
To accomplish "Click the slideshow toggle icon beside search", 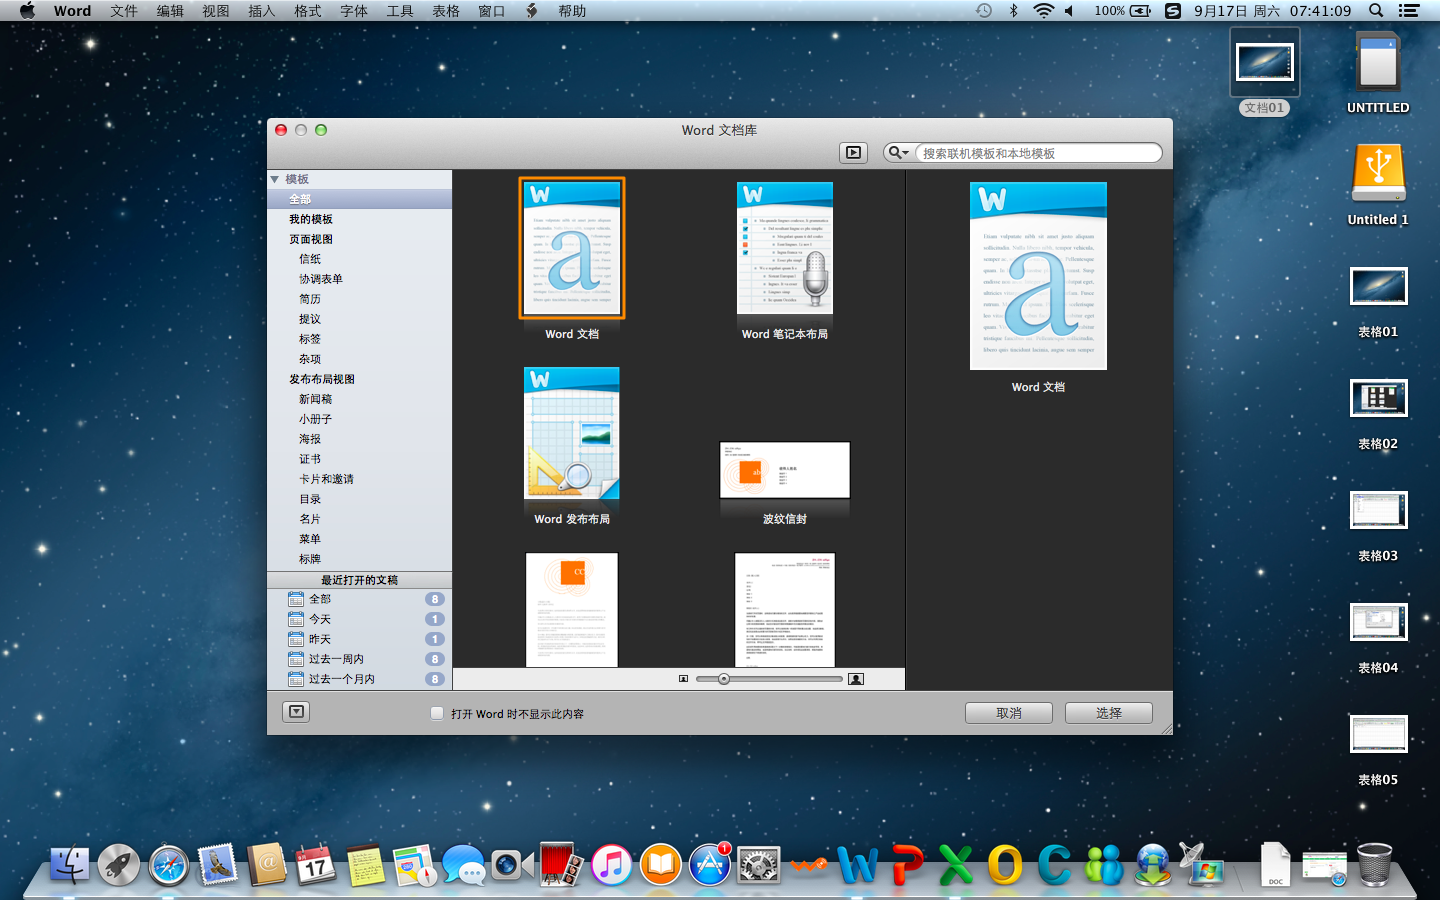I will tap(853, 153).
